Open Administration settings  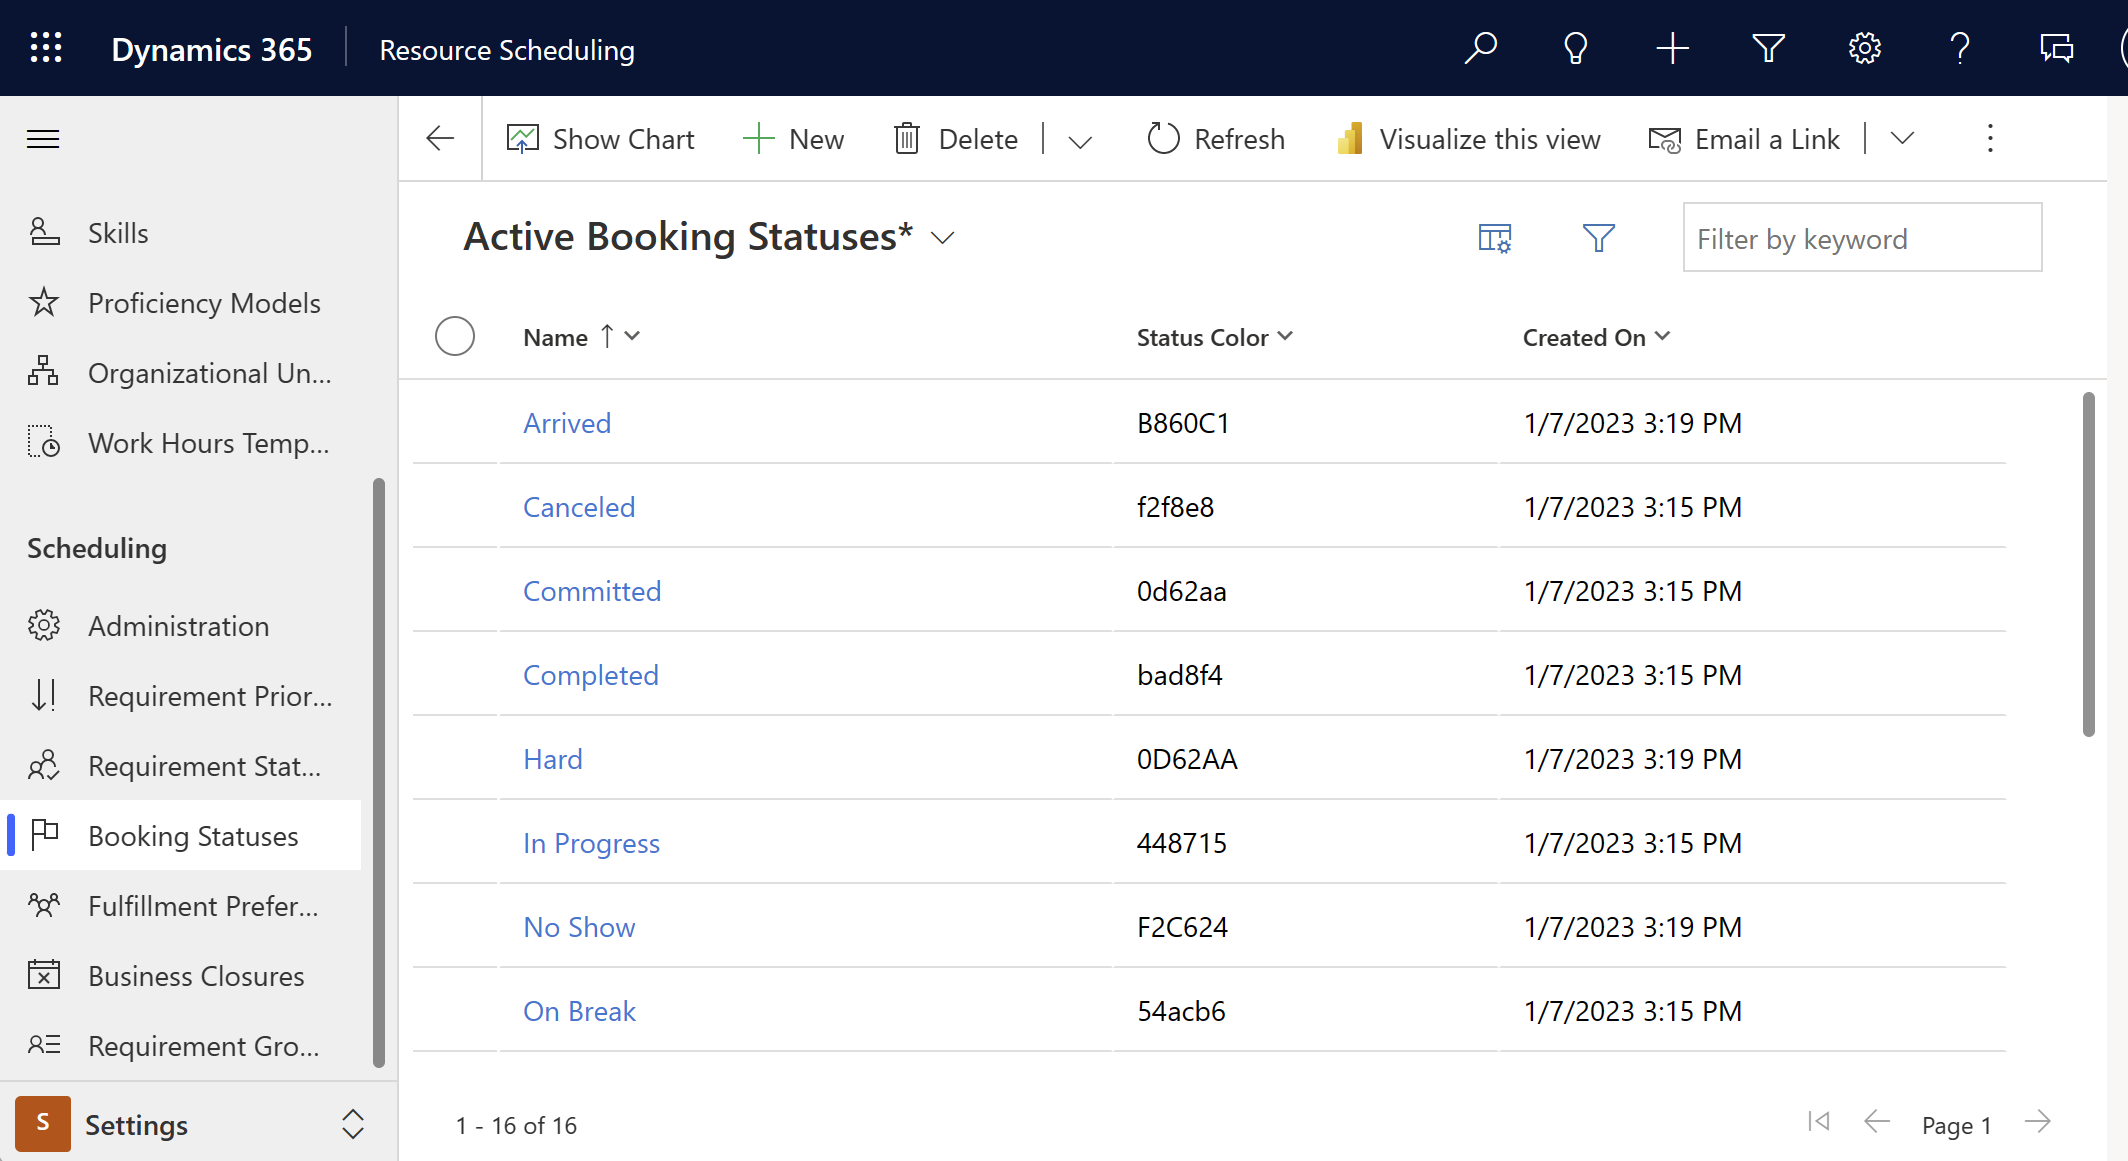coord(176,625)
